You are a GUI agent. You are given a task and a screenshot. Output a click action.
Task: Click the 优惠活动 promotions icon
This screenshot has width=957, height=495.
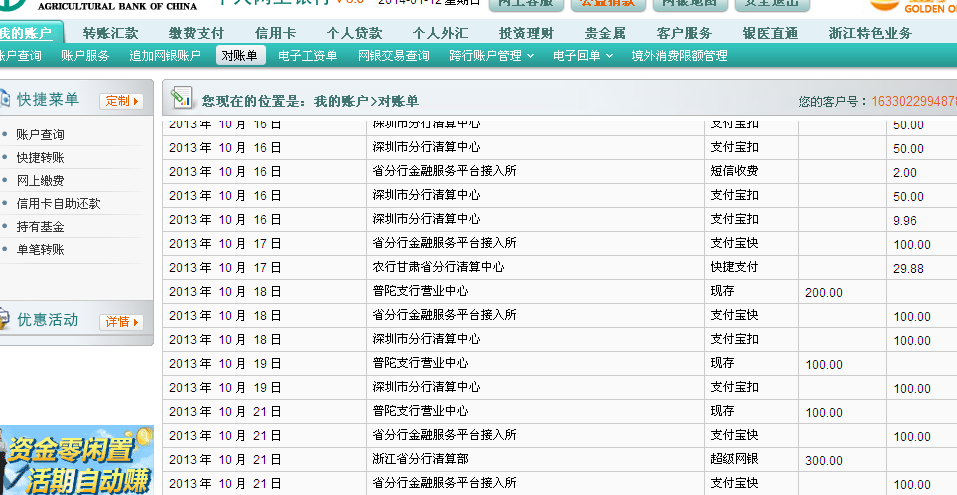[5, 320]
